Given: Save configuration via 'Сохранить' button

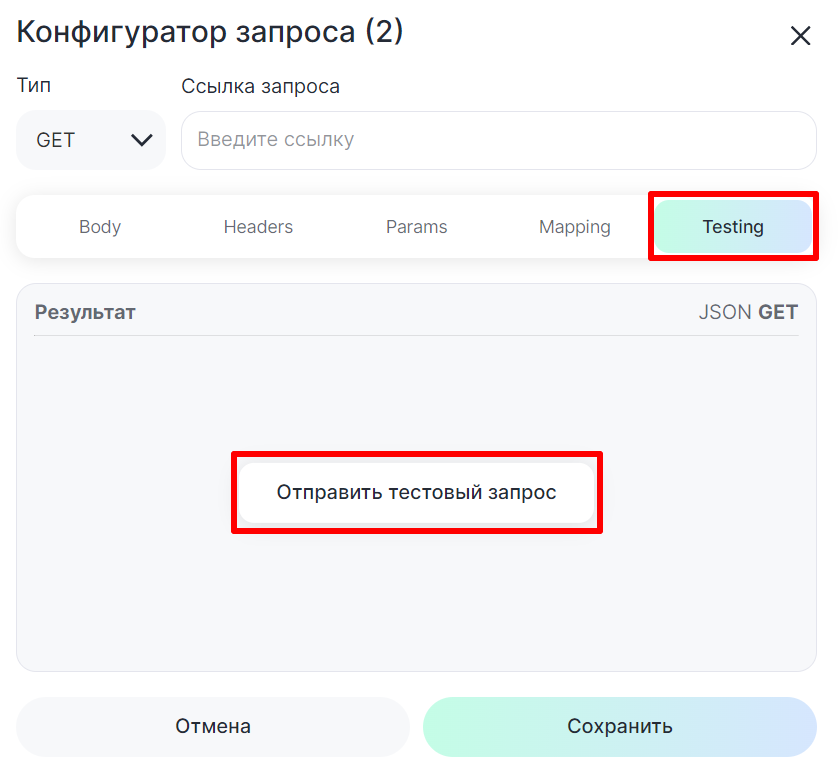Looking at the screenshot, I should tap(620, 726).
